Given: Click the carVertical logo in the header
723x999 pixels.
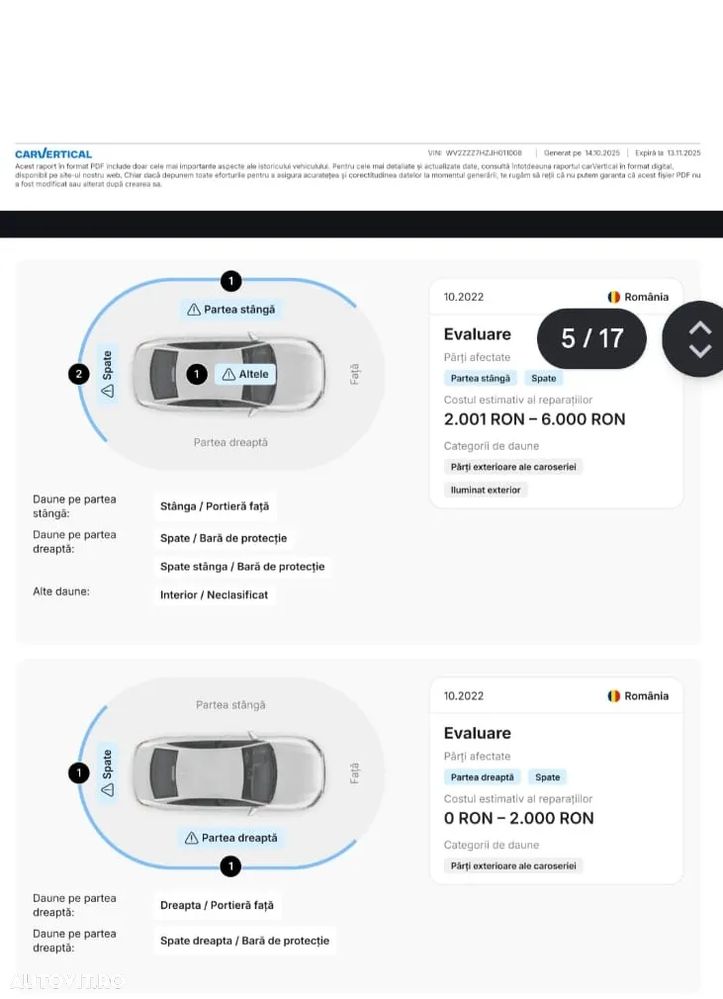Looking at the screenshot, I should point(53,154).
